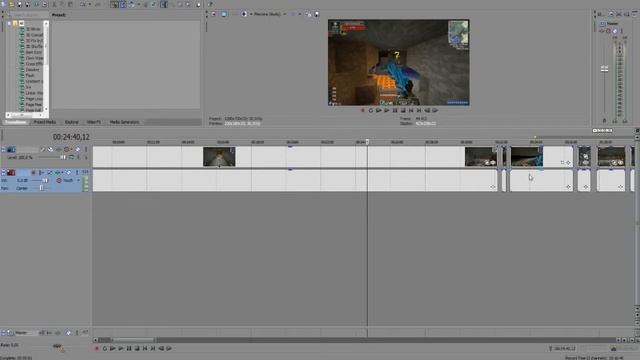Minimize the audio track header
The height and width of the screenshot is (360, 640).
click(3, 173)
